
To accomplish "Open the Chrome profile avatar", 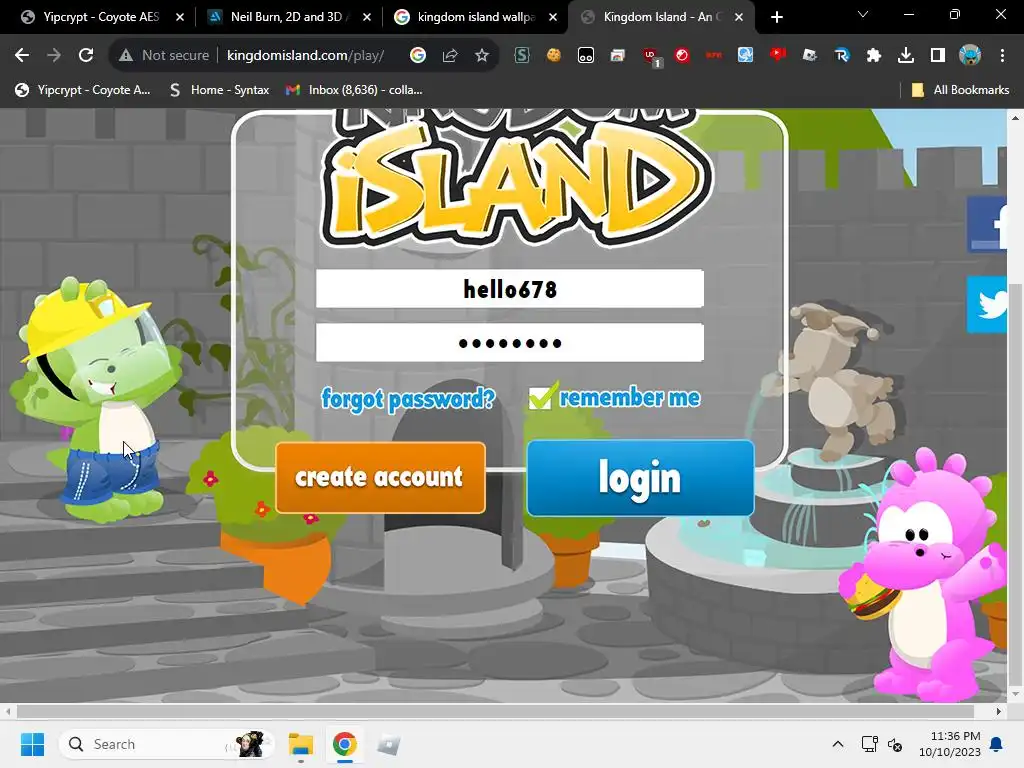I will 970,56.
